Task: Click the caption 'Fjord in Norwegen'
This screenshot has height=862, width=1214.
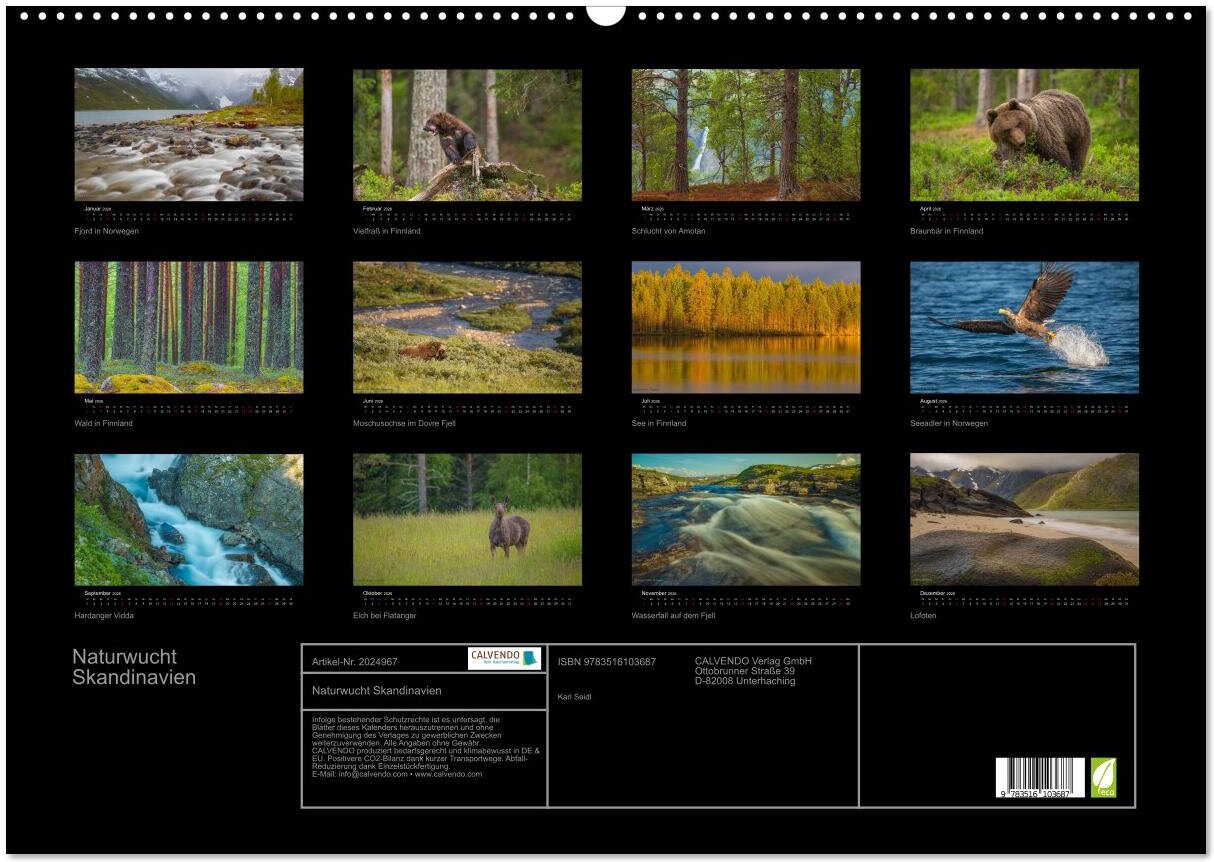Action: 106,231
